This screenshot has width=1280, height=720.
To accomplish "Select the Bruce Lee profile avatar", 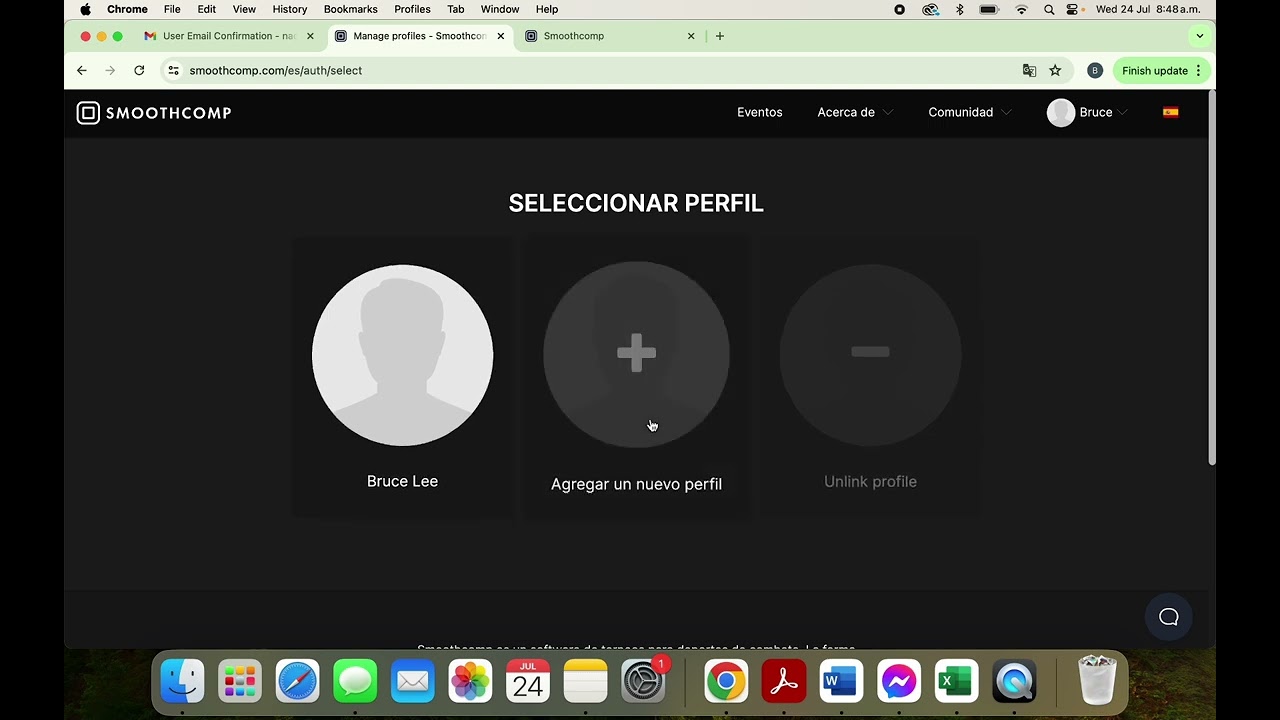I will [402, 355].
